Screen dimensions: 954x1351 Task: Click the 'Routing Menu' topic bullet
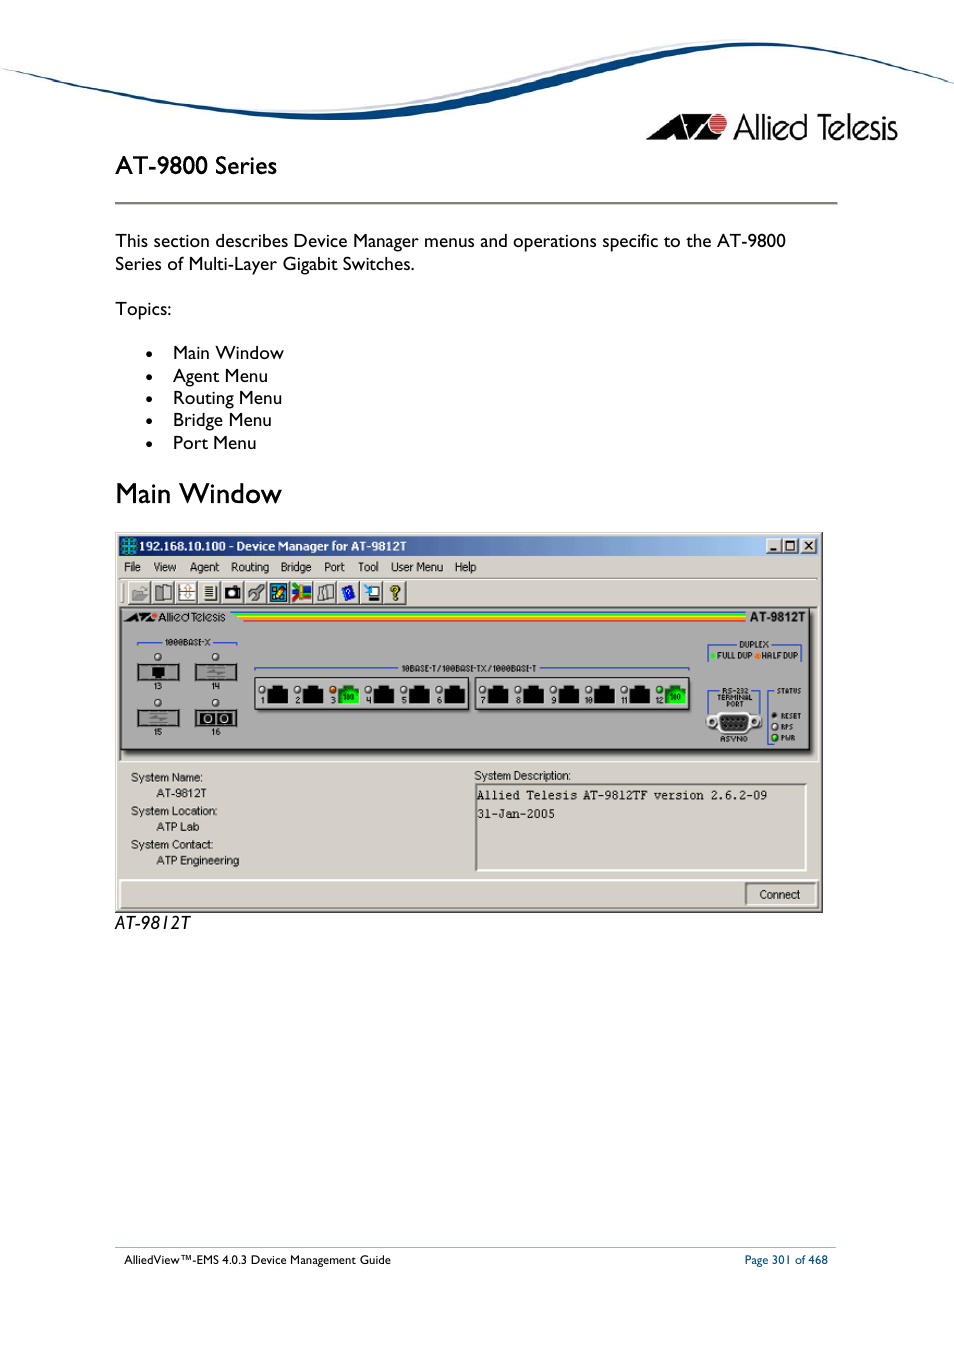click(227, 398)
